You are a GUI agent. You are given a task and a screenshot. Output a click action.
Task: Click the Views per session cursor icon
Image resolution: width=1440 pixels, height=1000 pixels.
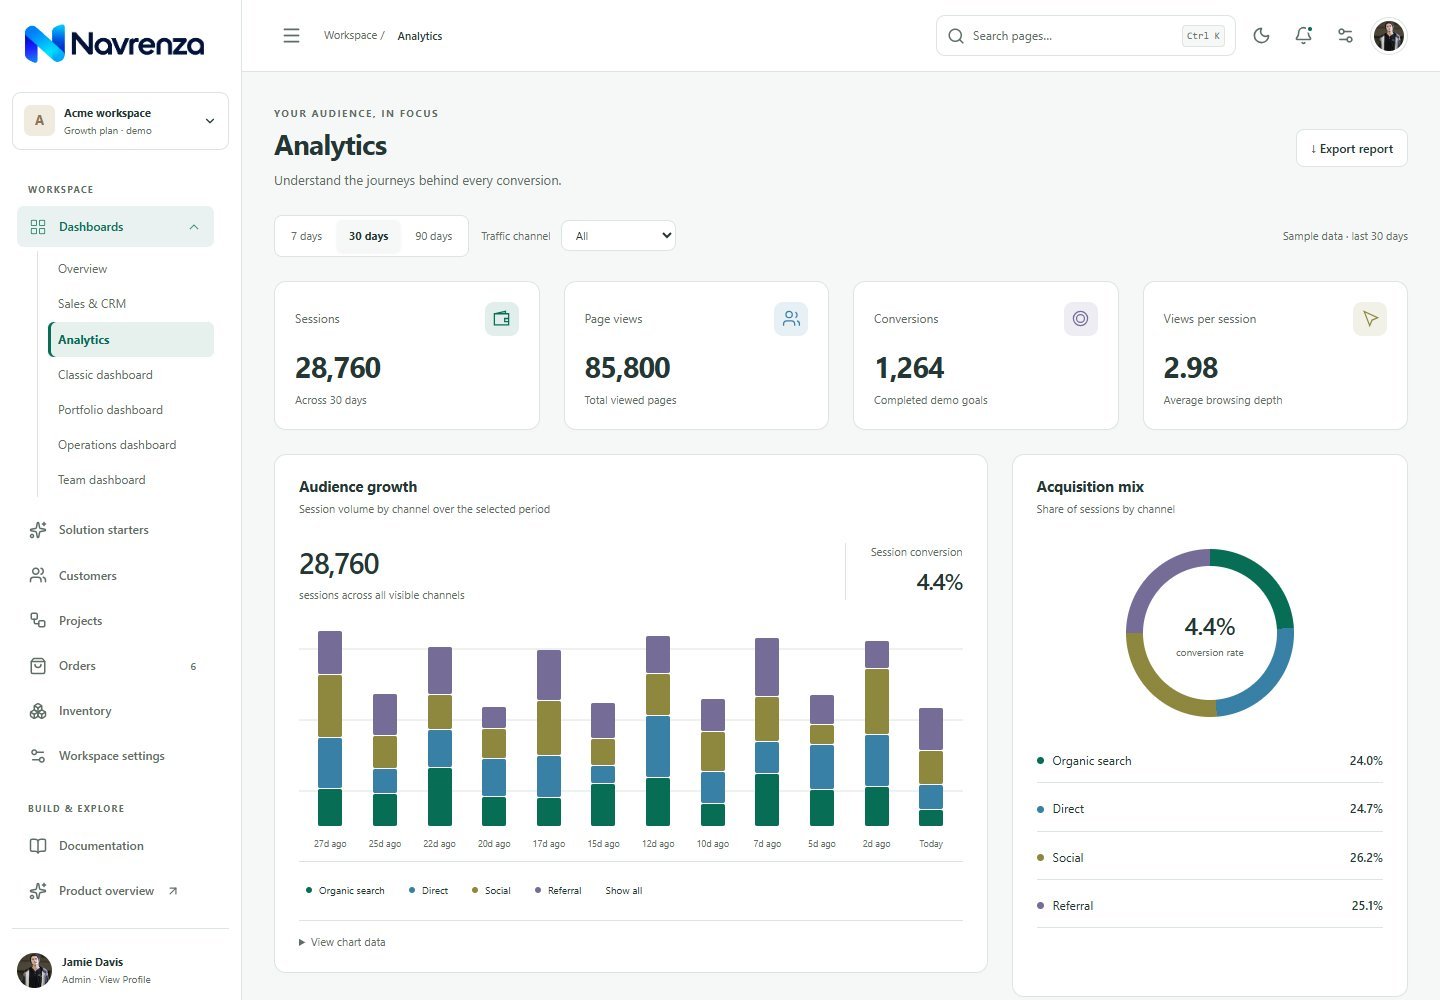tap(1370, 319)
